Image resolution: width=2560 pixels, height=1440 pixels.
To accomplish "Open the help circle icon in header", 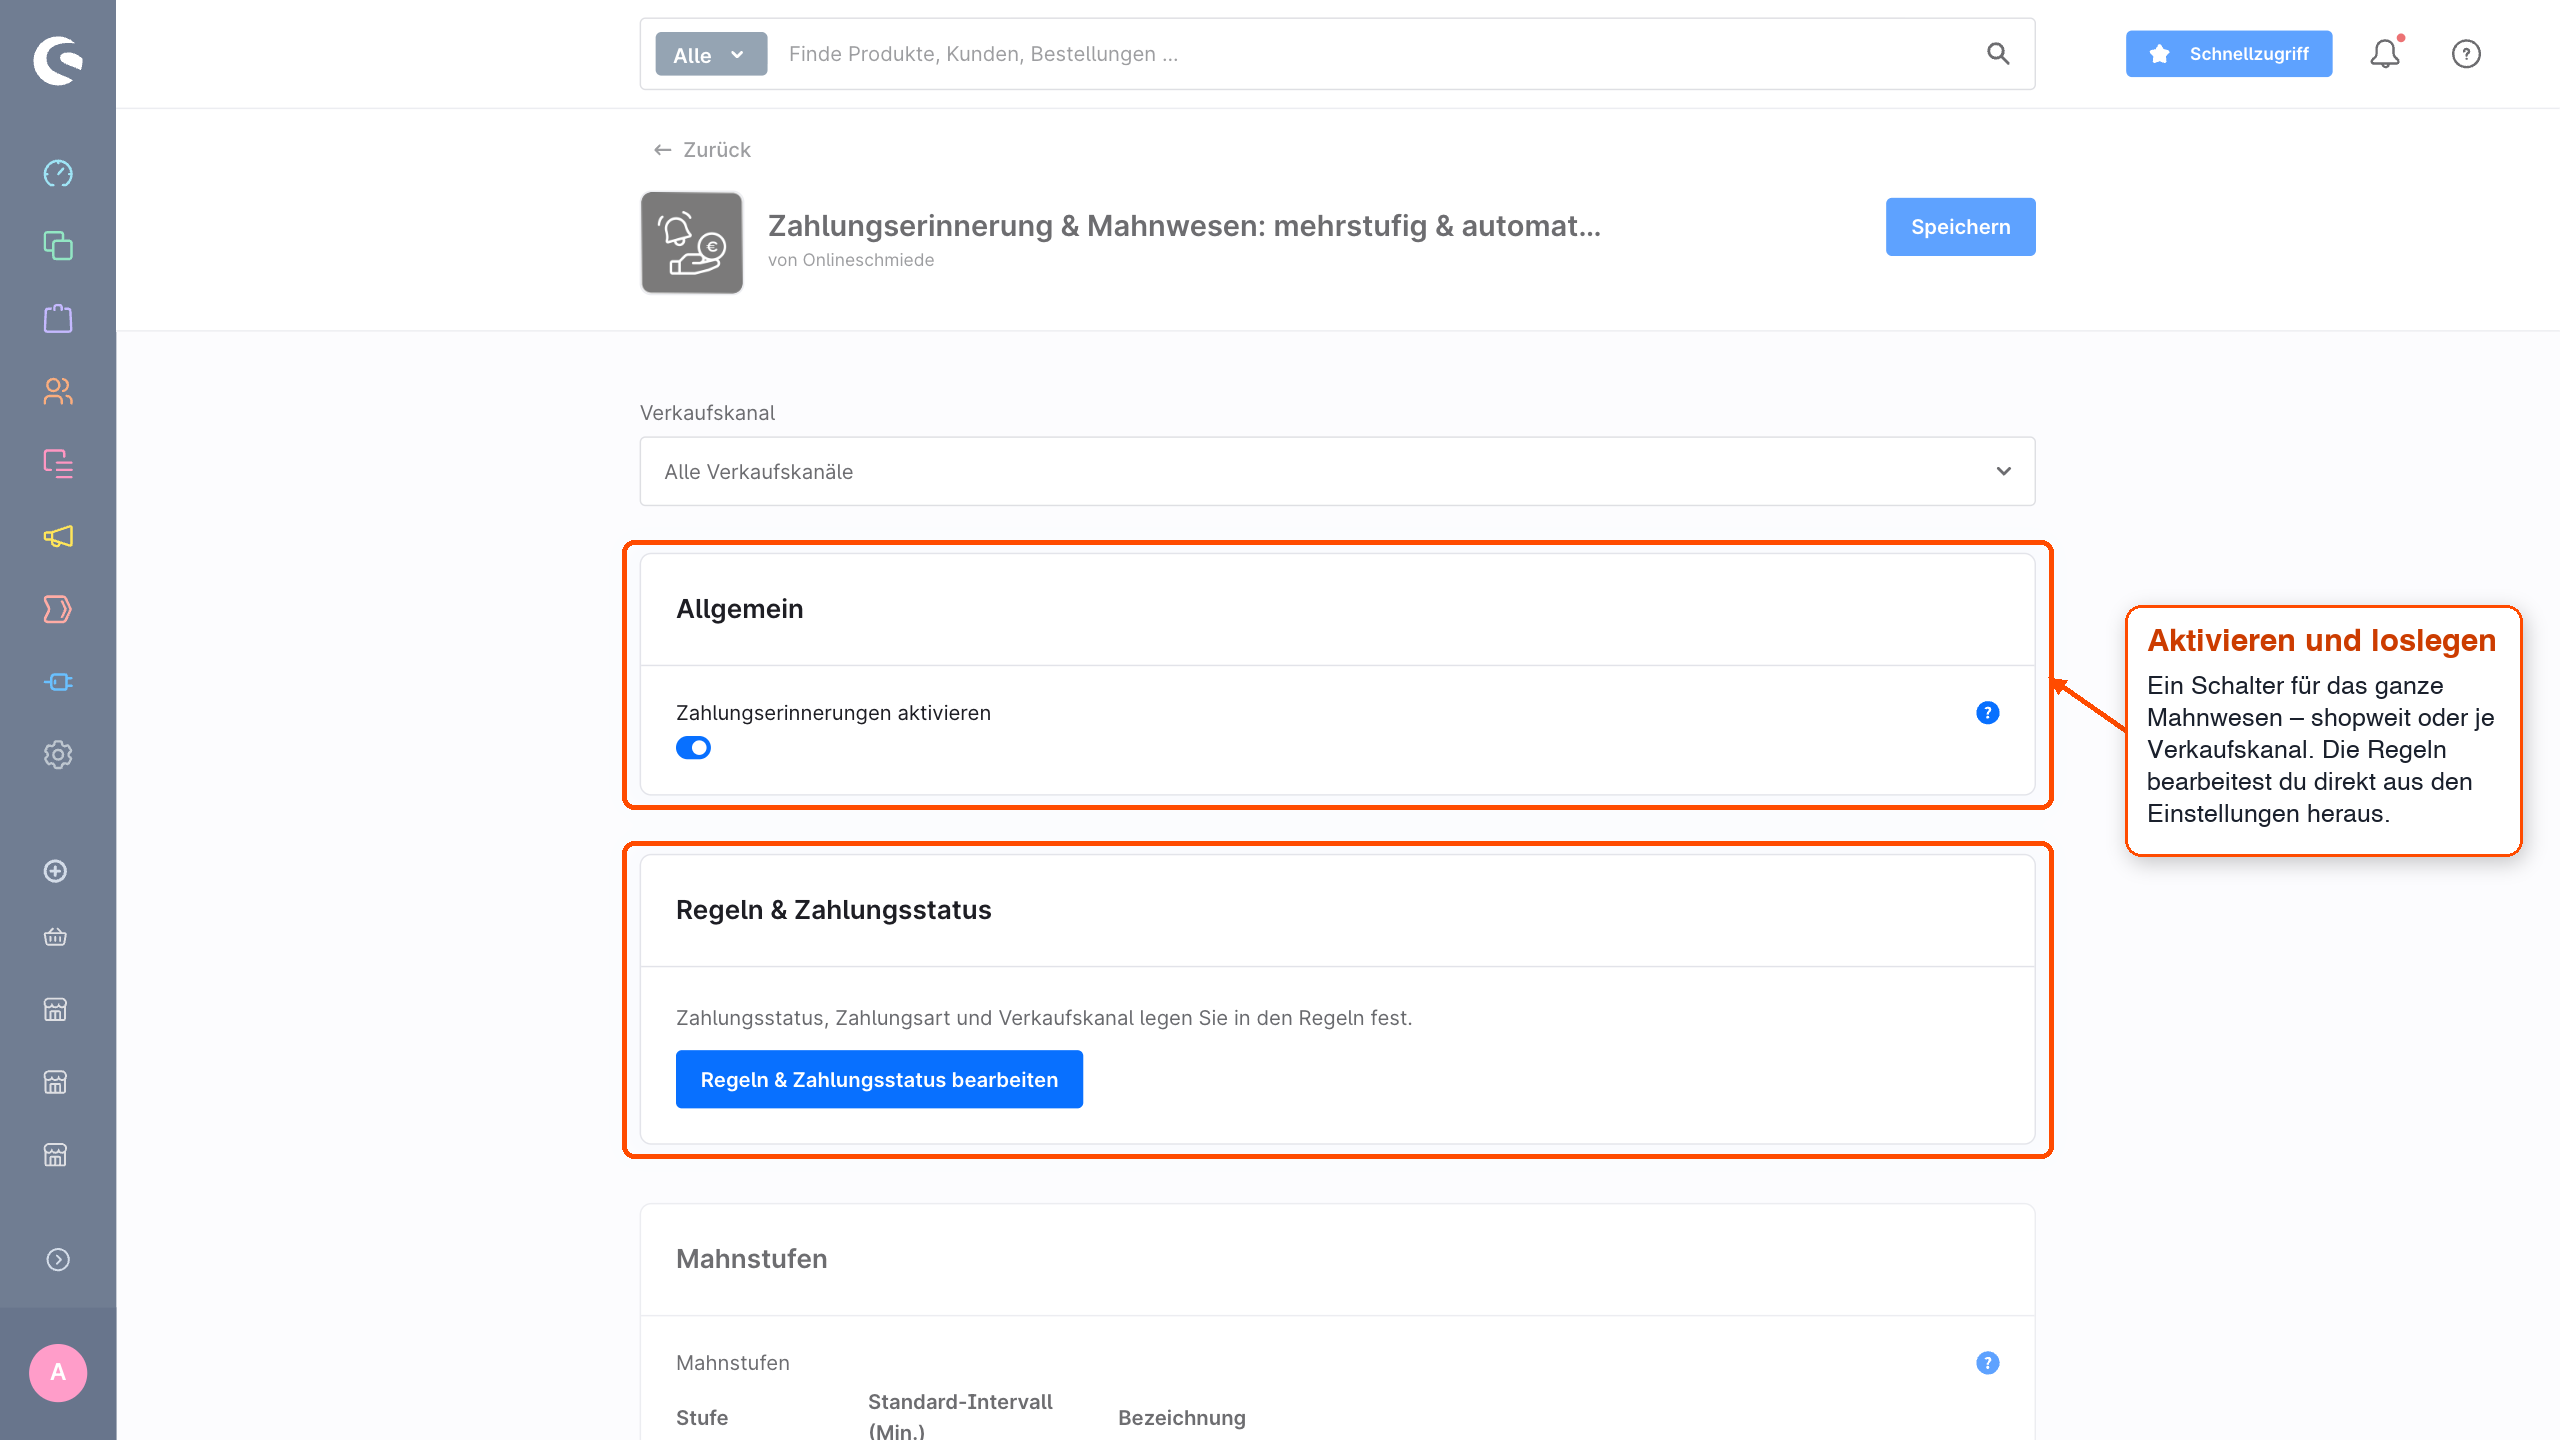I will [x=2466, y=54].
